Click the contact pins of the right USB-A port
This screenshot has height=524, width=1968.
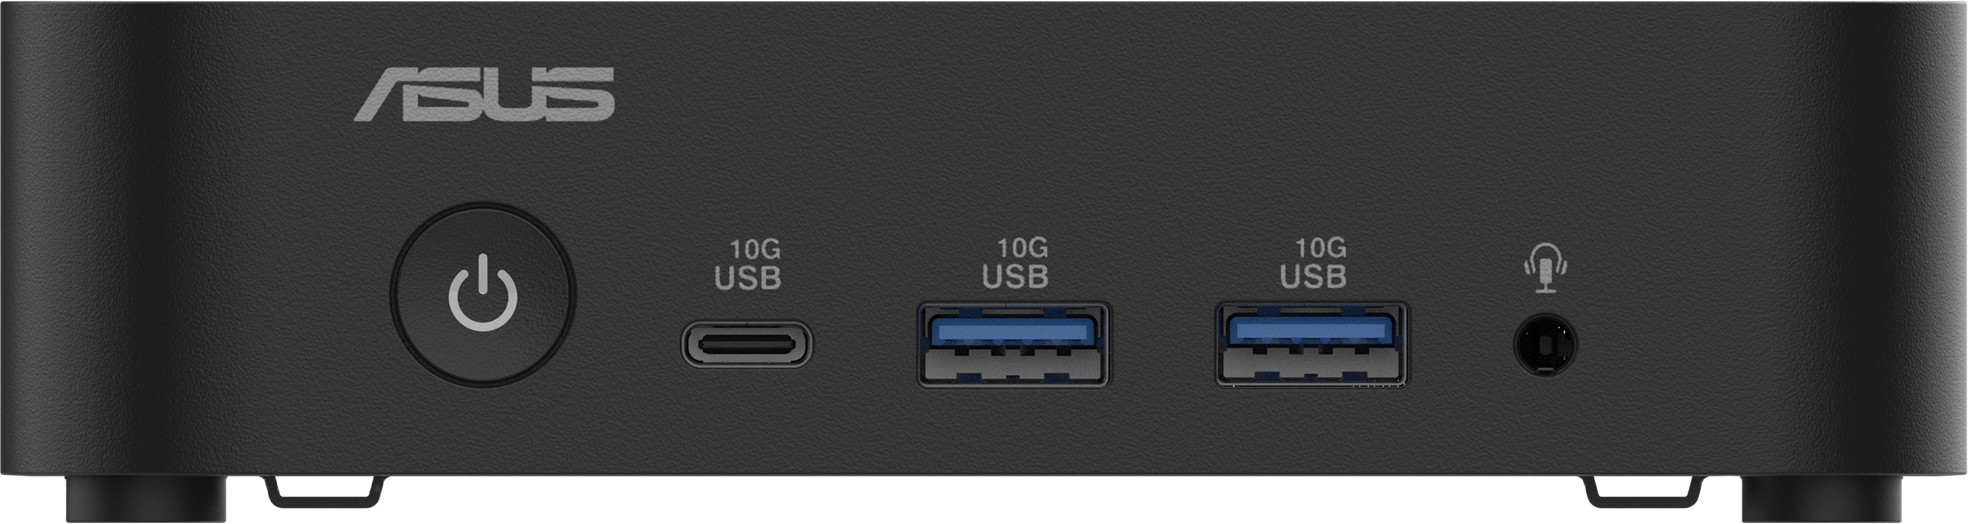(x=1312, y=365)
